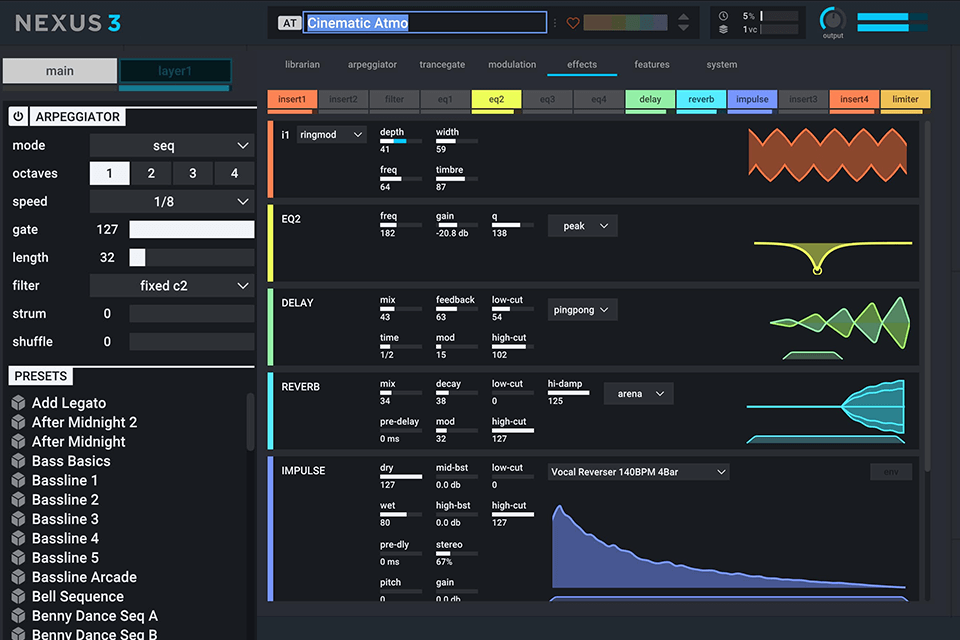
Task: Set arpeggiator octaves to 4
Action: point(234,173)
